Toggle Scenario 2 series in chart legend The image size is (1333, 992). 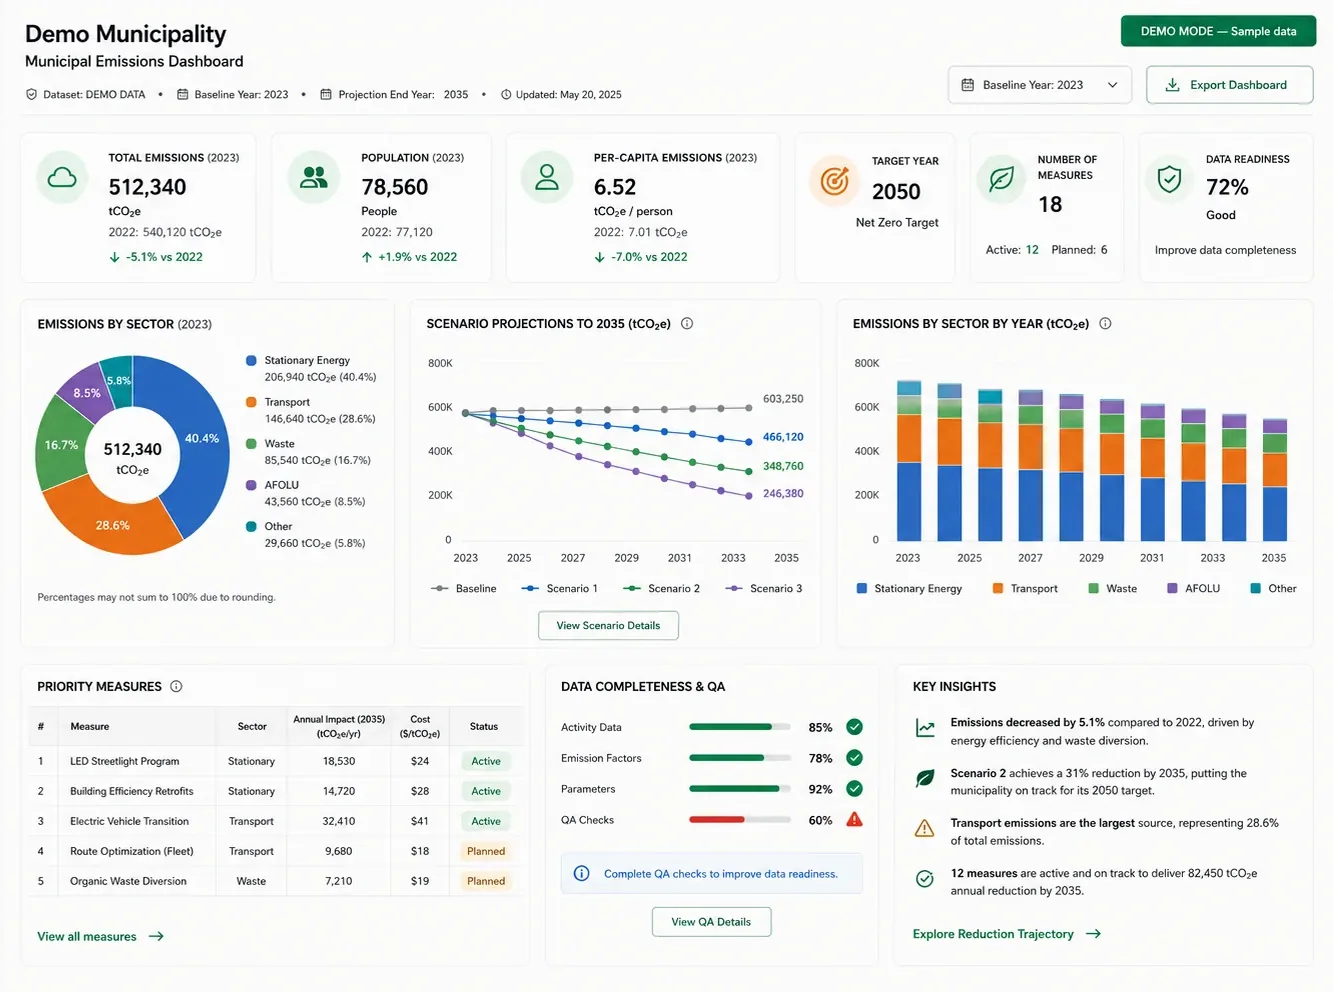(661, 588)
